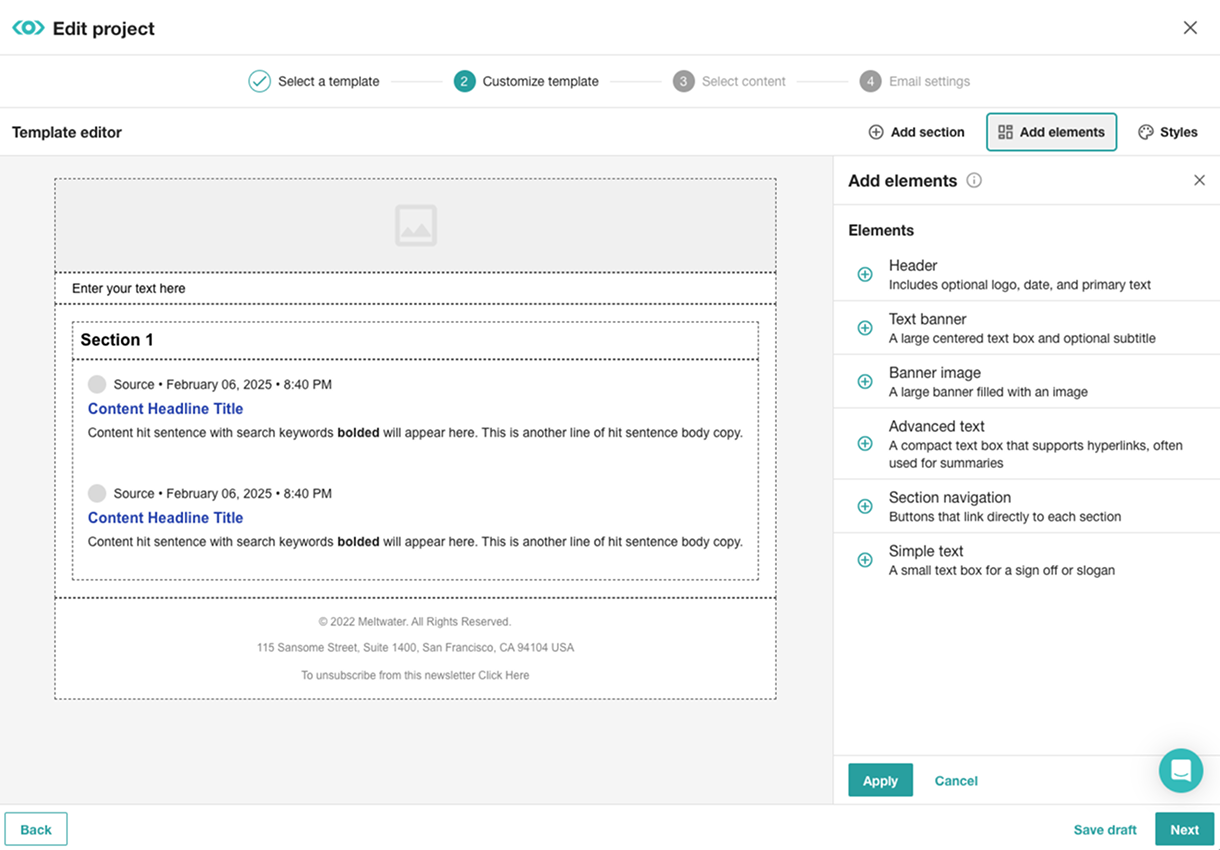
Task: Select the banner image placeholder in template
Action: 415,225
